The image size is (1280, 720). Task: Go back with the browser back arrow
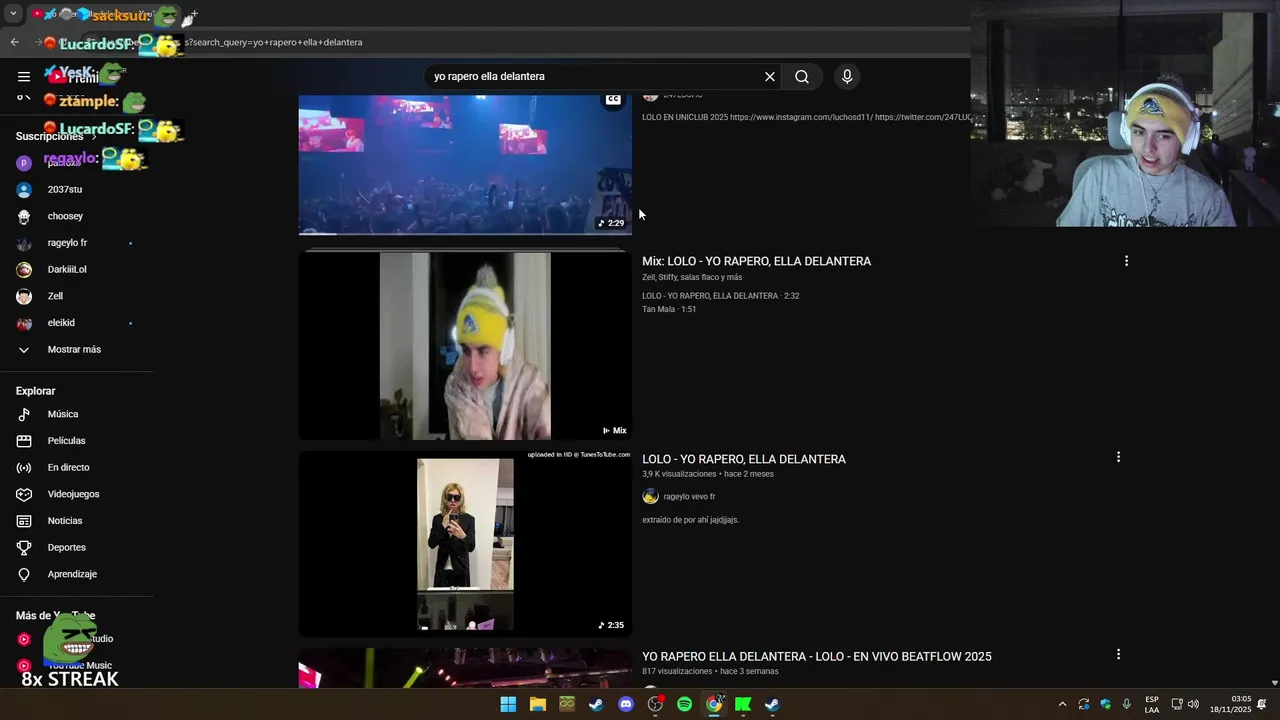point(14,42)
